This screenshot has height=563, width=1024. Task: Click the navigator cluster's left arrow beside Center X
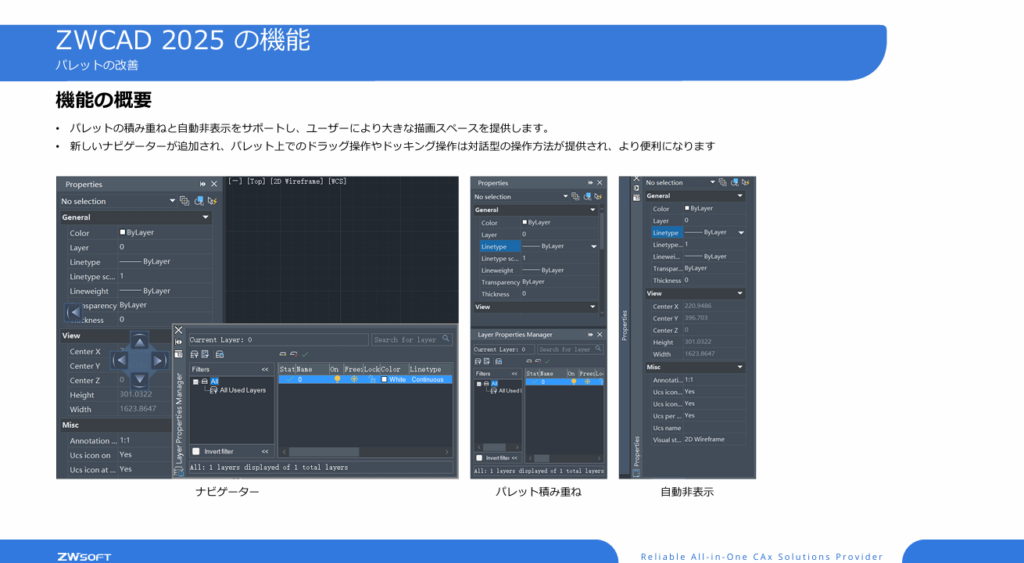tap(120, 360)
